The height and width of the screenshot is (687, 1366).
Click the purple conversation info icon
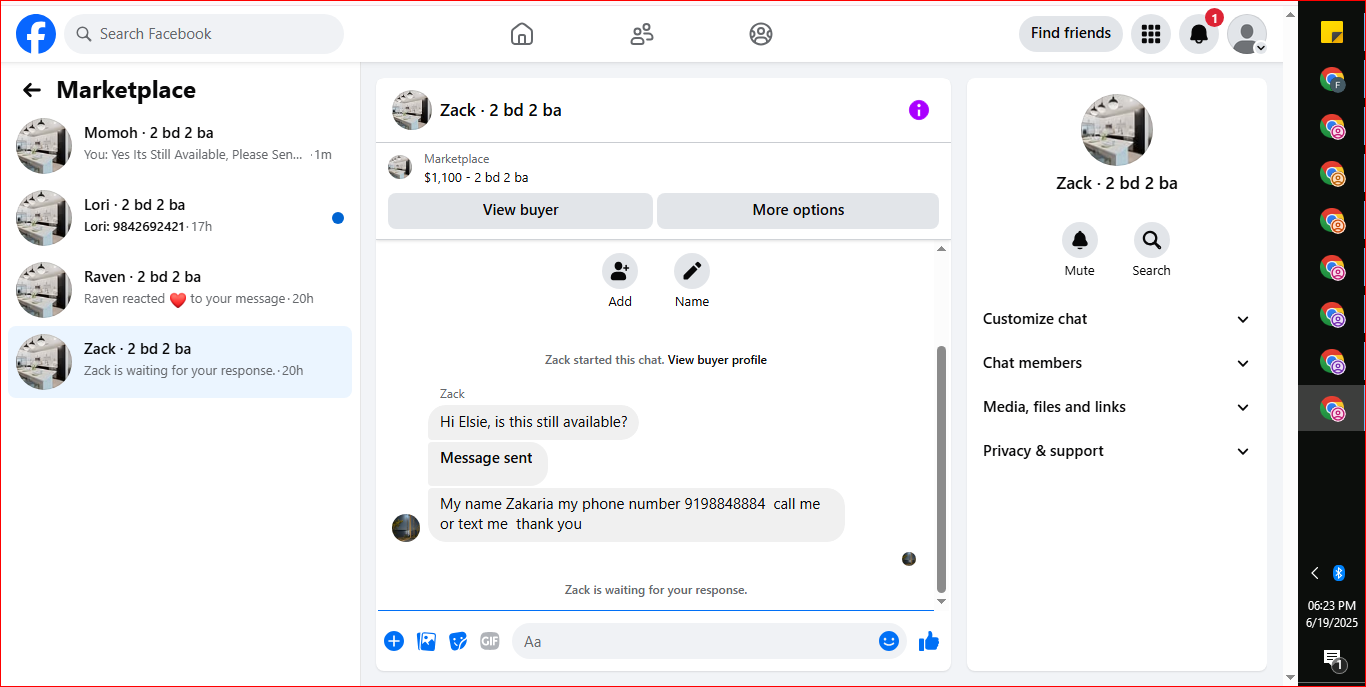(x=919, y=110)
